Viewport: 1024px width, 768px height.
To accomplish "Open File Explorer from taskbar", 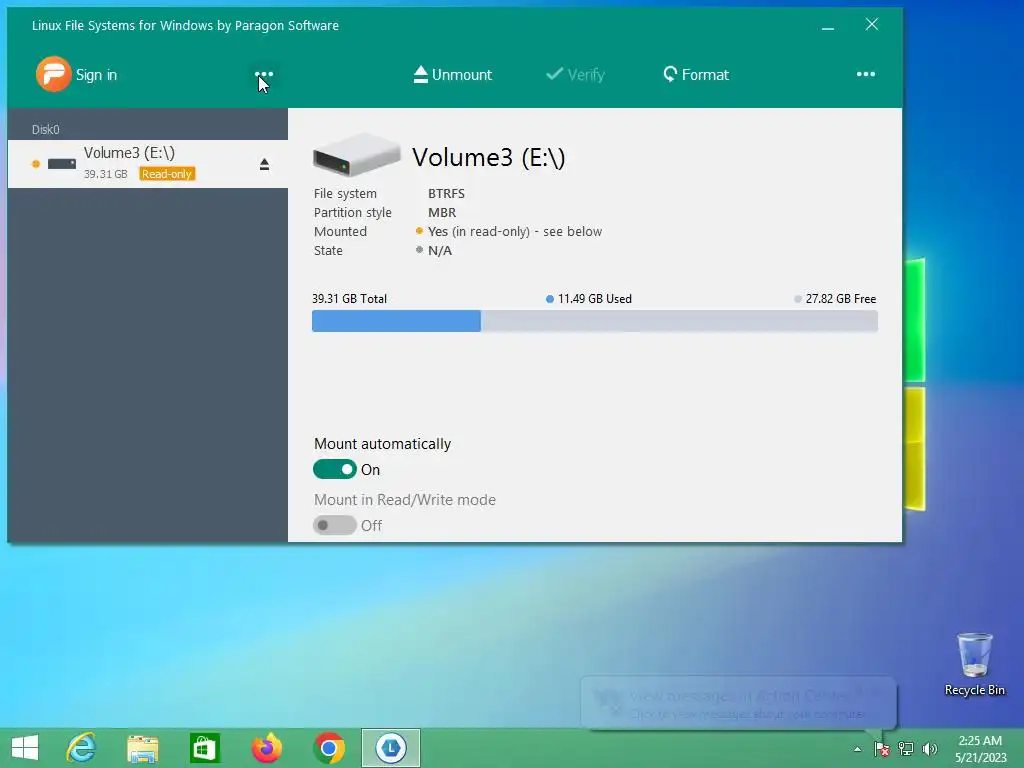I will [142, 748].
